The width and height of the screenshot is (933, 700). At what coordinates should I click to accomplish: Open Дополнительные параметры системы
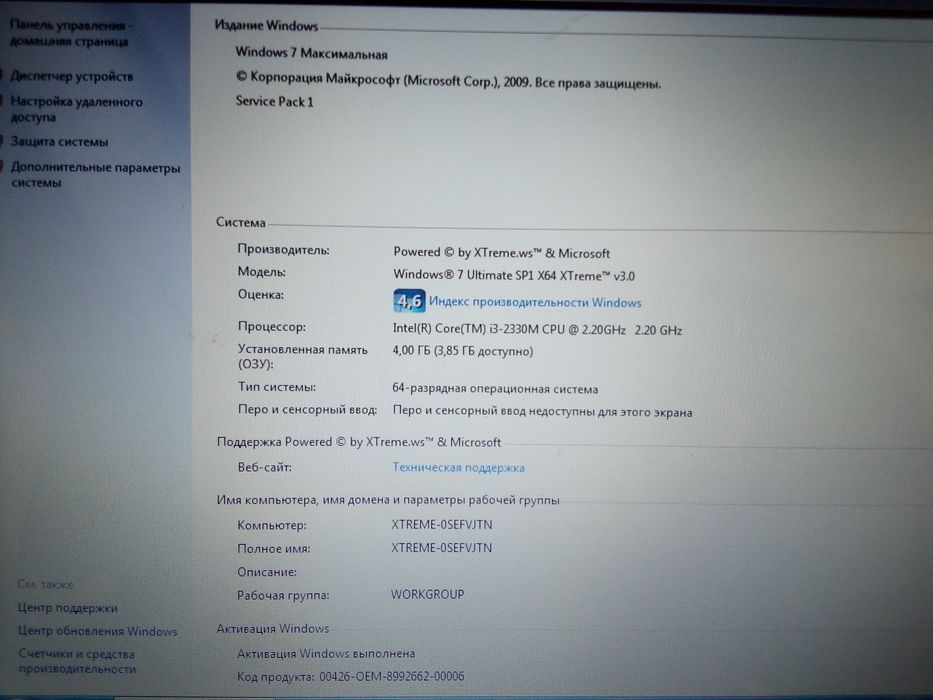pos(95,175)
